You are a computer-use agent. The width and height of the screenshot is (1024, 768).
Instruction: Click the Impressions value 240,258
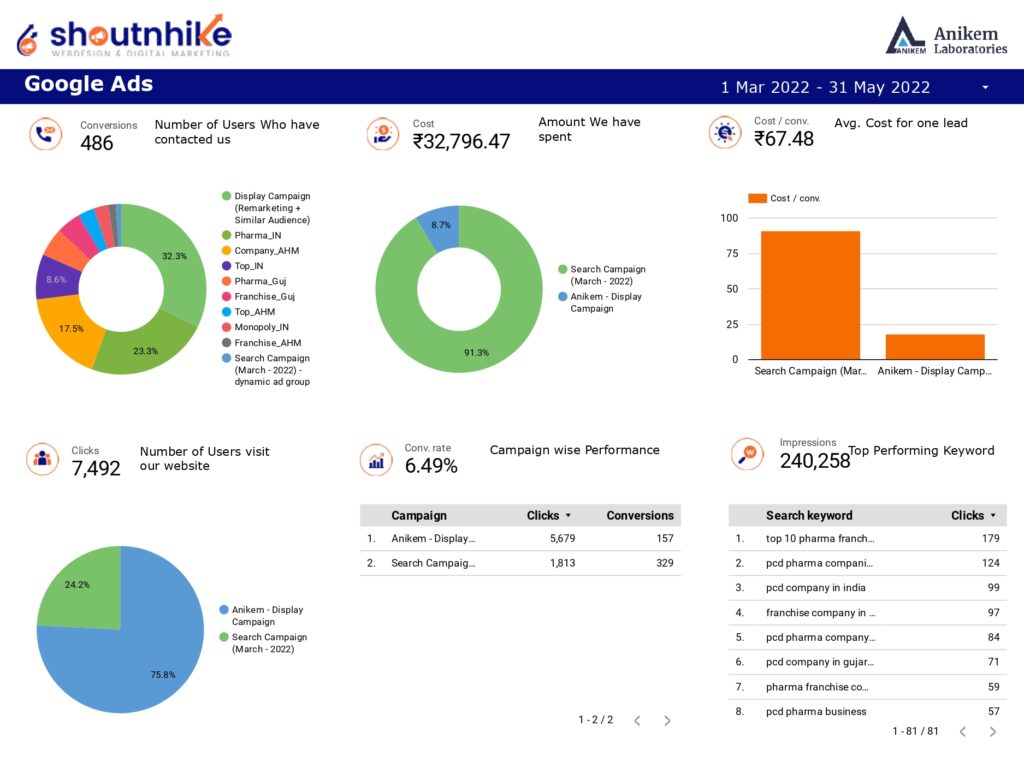(815, 461)
